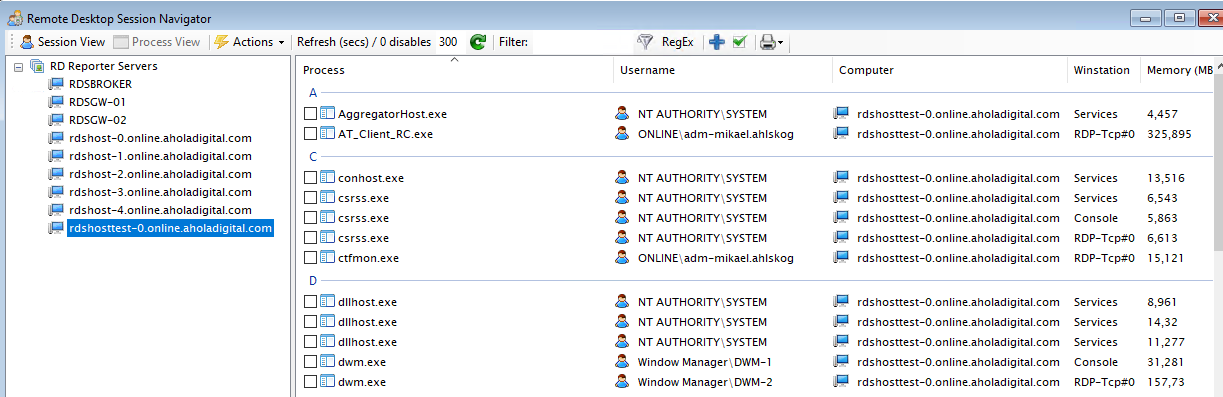Sort by the Computer column header
Screen dimensions: 1223x397
(950, 70)
